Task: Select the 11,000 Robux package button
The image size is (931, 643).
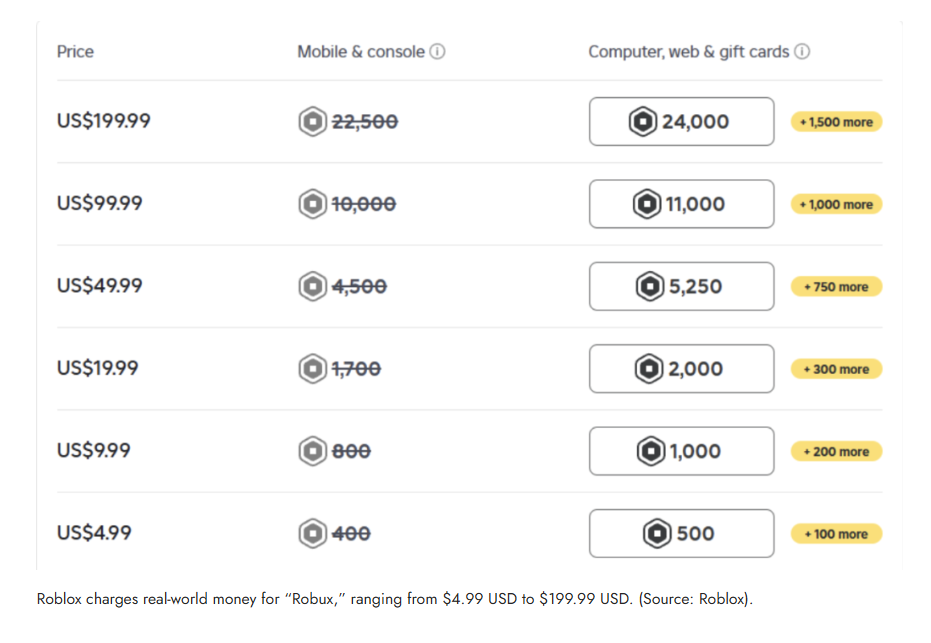Action: (682, 204)
